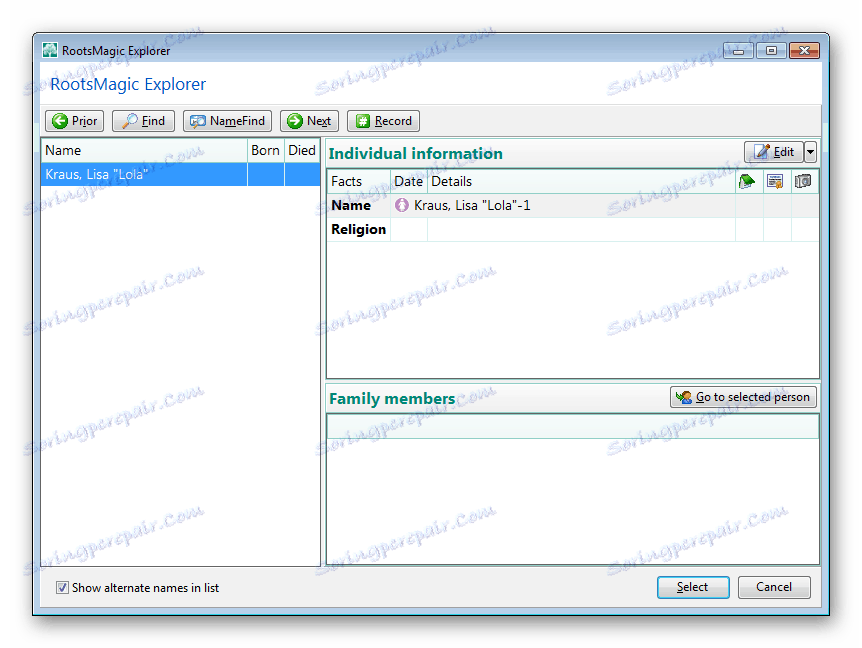Click the Record number button

tap(383, 121)
